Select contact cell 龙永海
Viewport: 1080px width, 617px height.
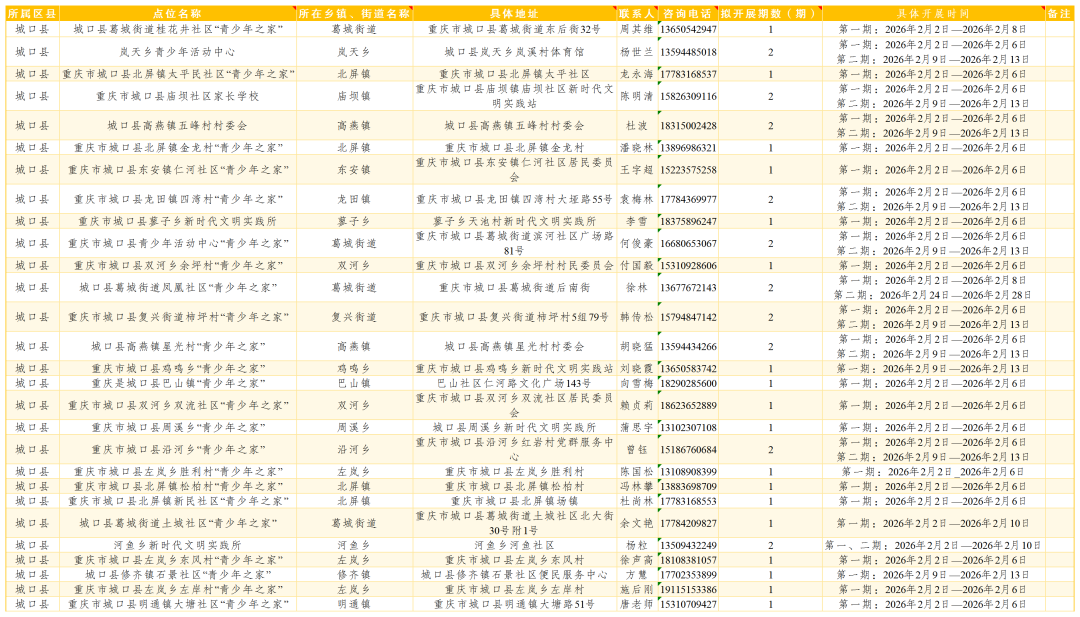(637, 74)
